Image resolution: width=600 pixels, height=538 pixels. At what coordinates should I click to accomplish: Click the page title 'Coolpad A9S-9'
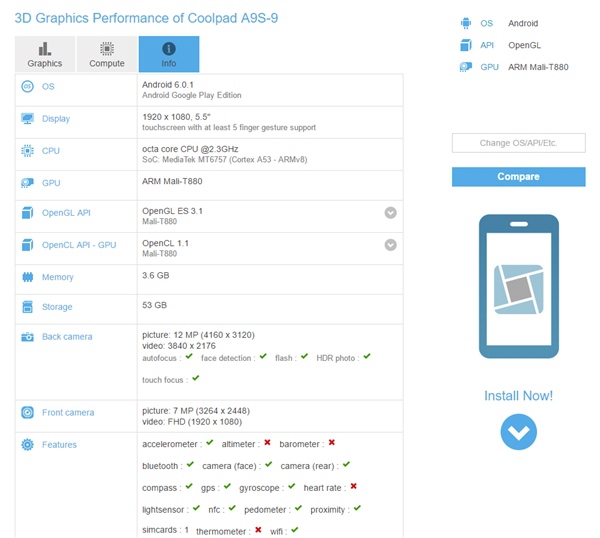(x=233, y=18)
